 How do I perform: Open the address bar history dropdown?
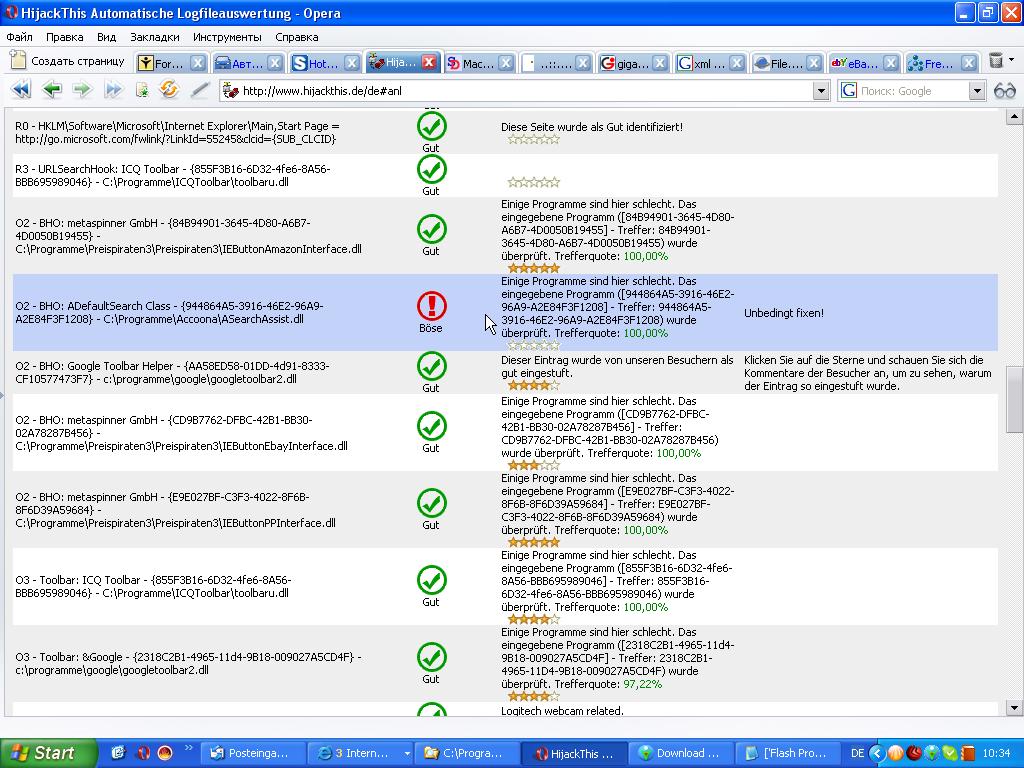(821, 91)
